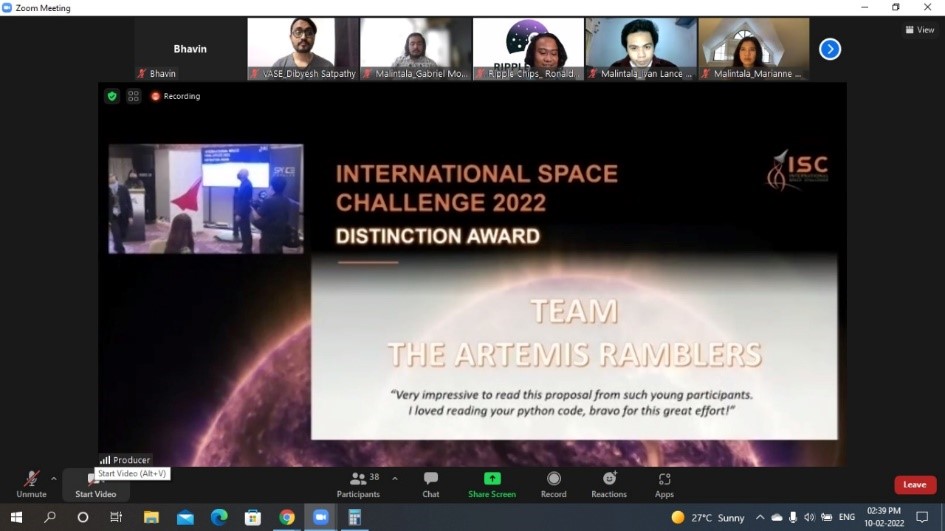Click the green Share Screen button
Screen dimensions: 945x531
[x=492, y=485]
